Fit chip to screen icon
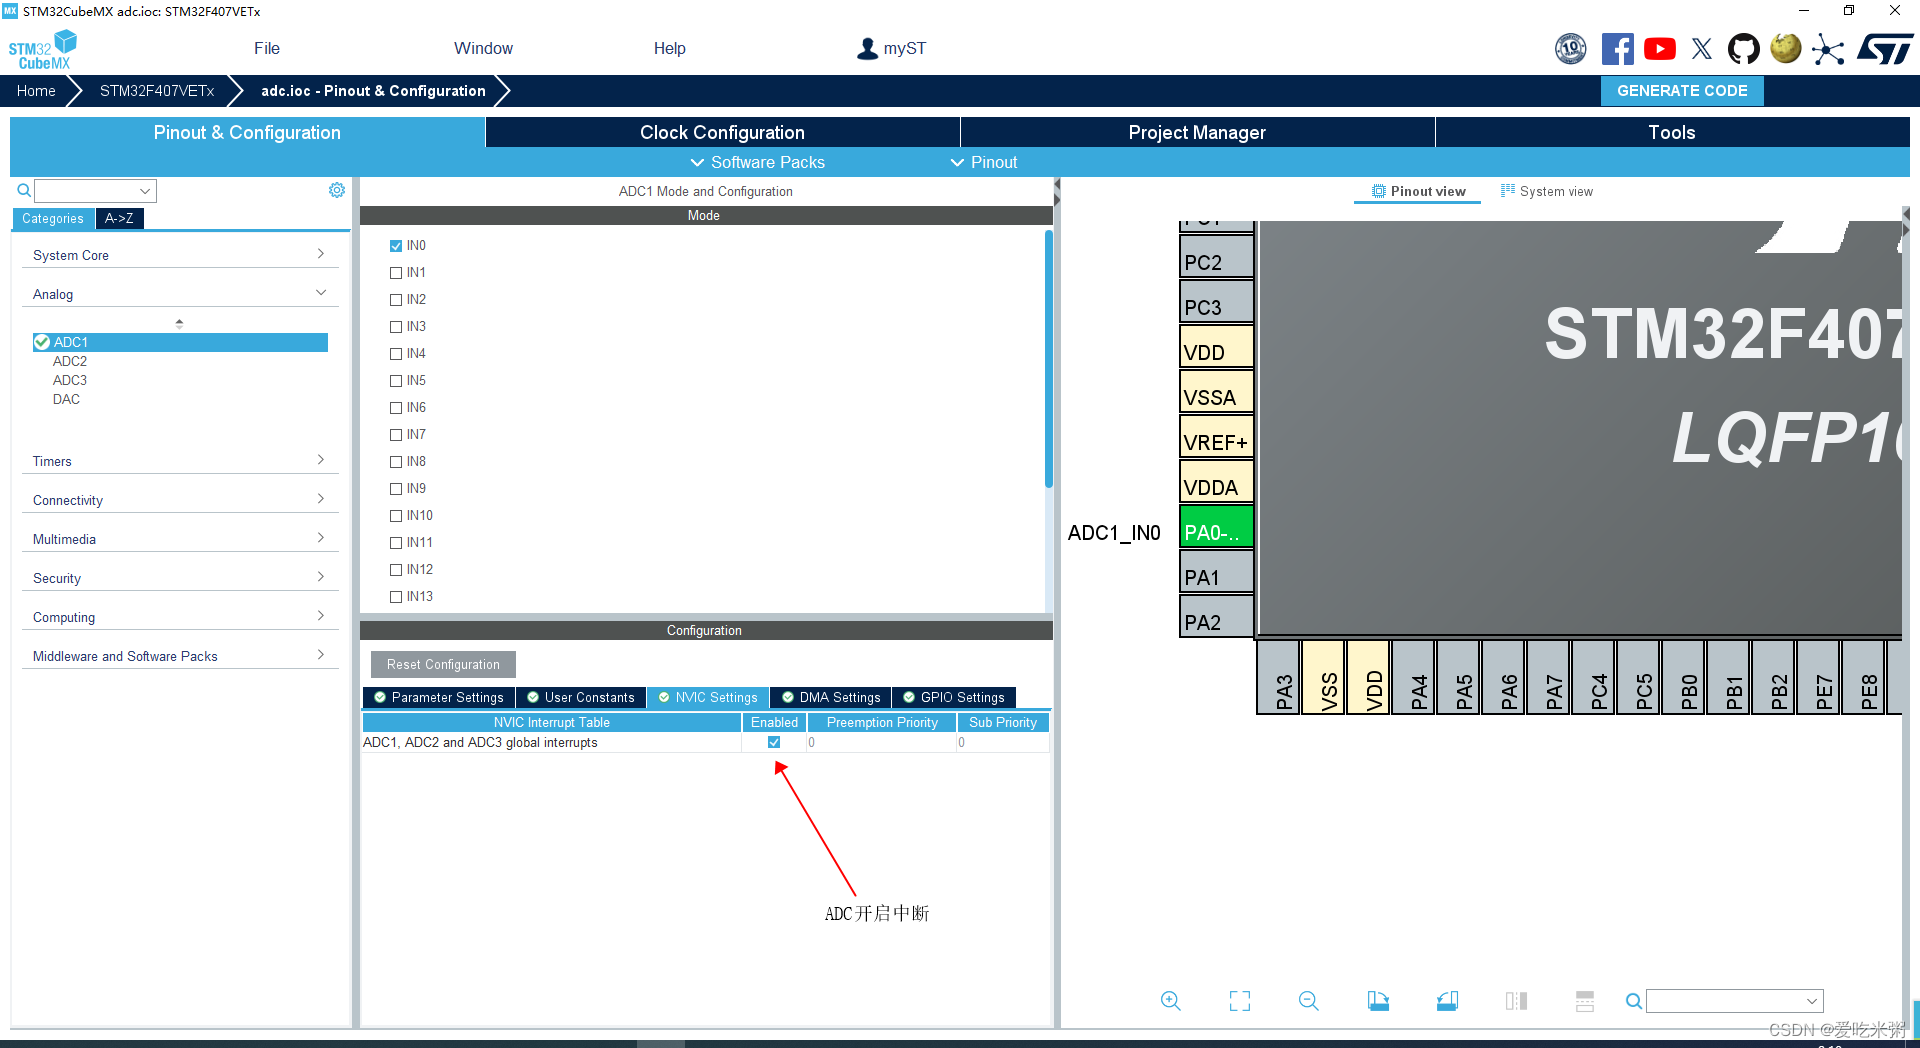Screen dimensions: 1920x1048 click(x=1240, y=1001)
